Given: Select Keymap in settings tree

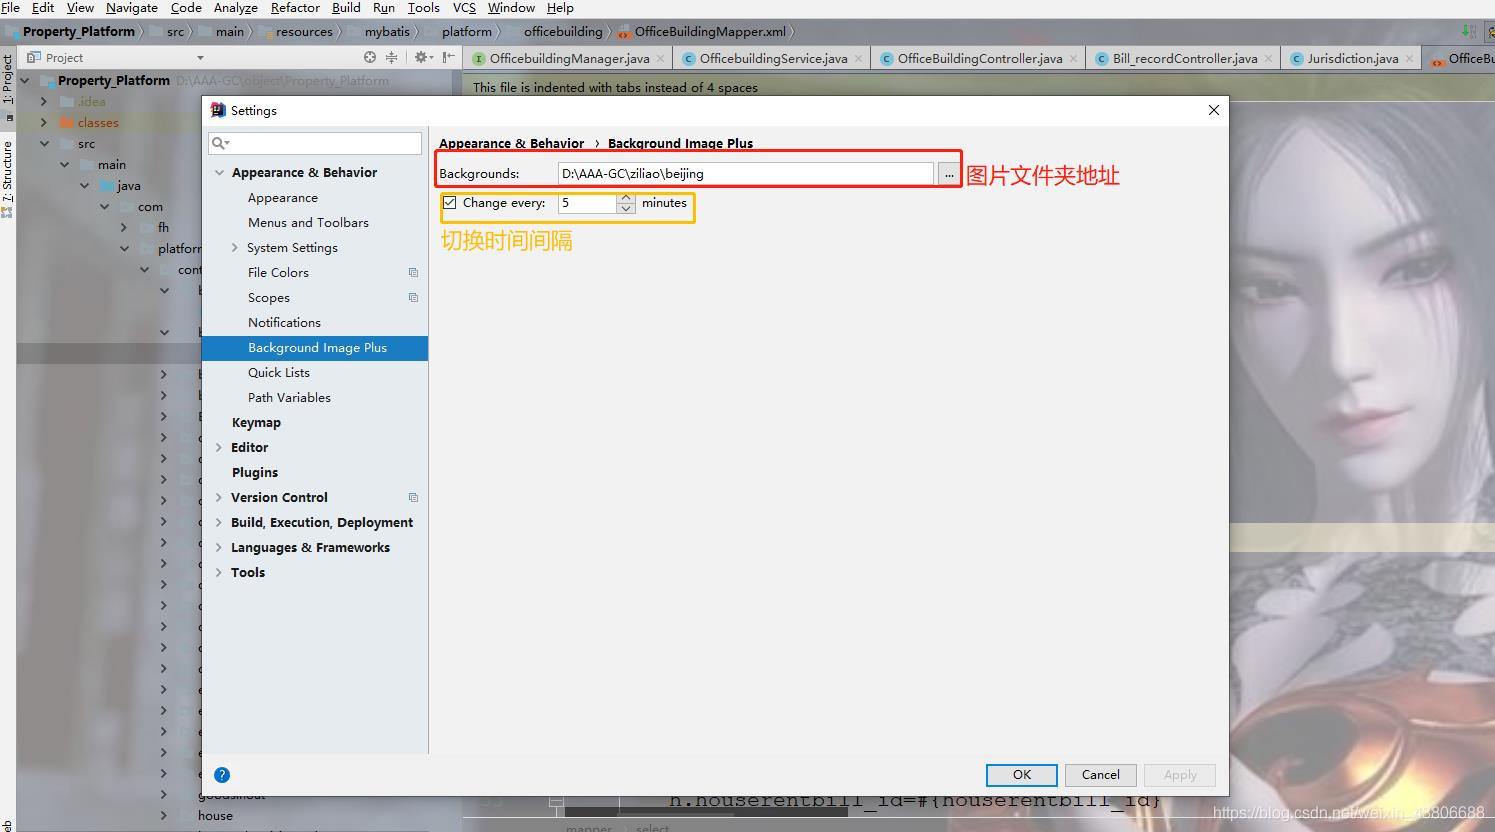Looking at the screenshot, I should (256, 423).
